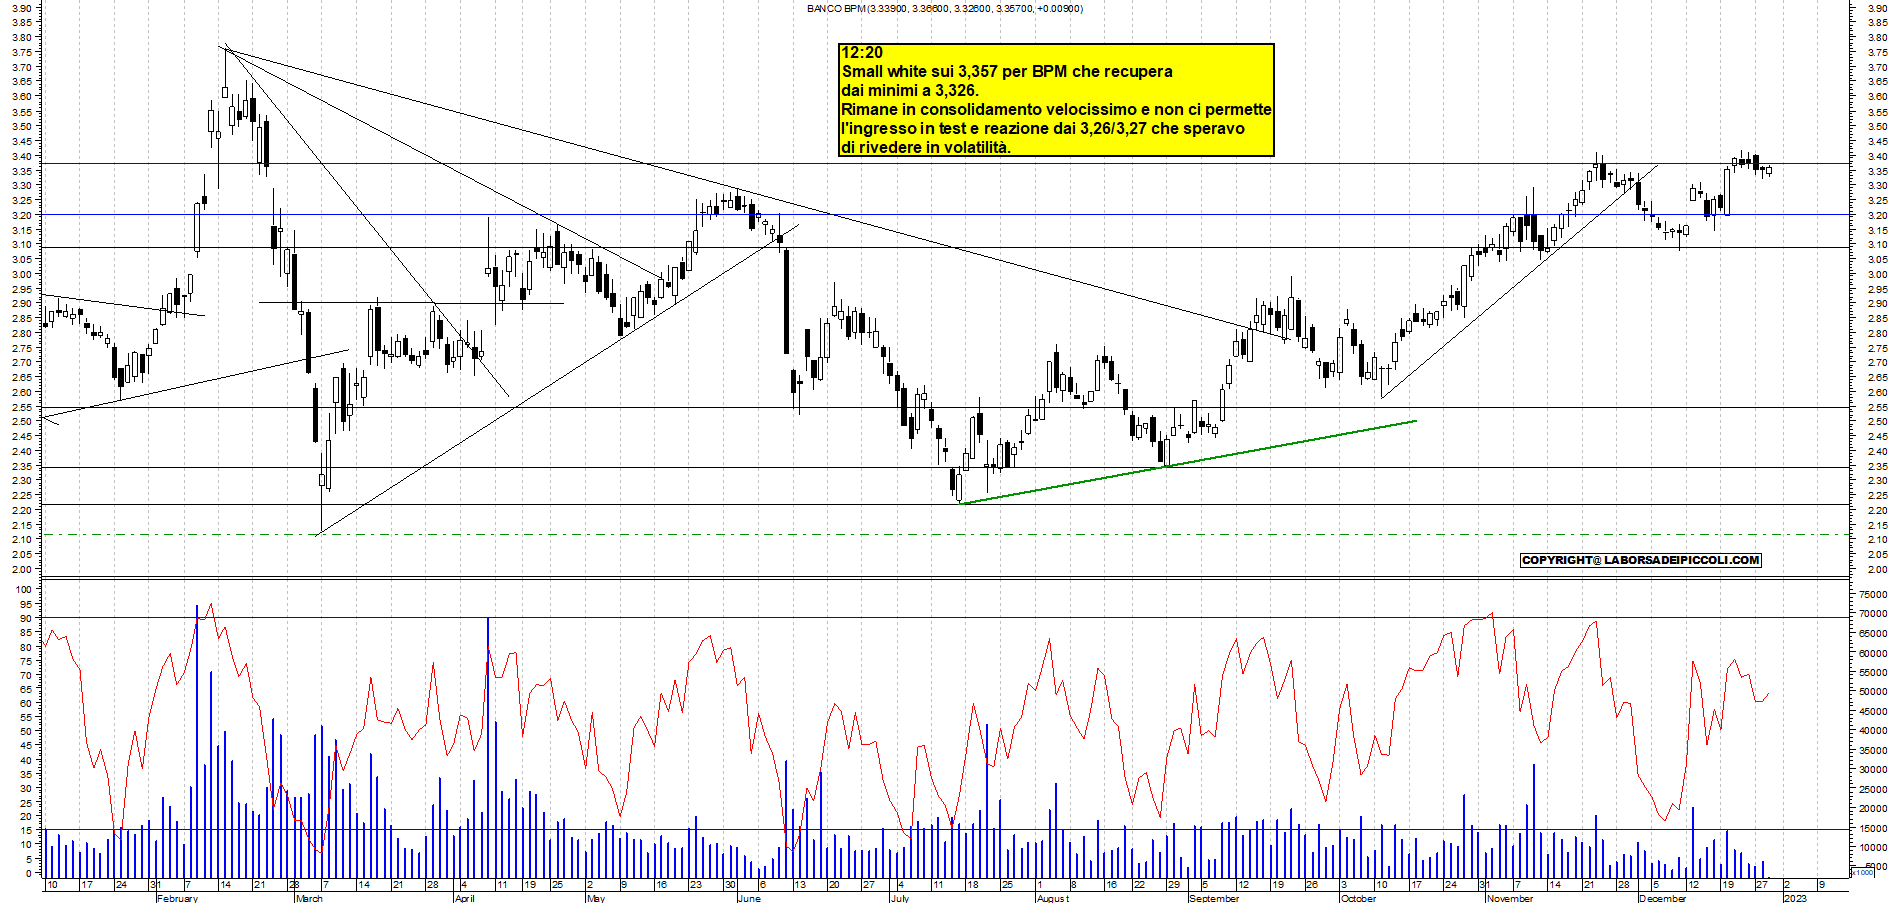Screen dimensions: 1890x903
Task: Click the 75000 volume scale label
Action: (1873, 594)
